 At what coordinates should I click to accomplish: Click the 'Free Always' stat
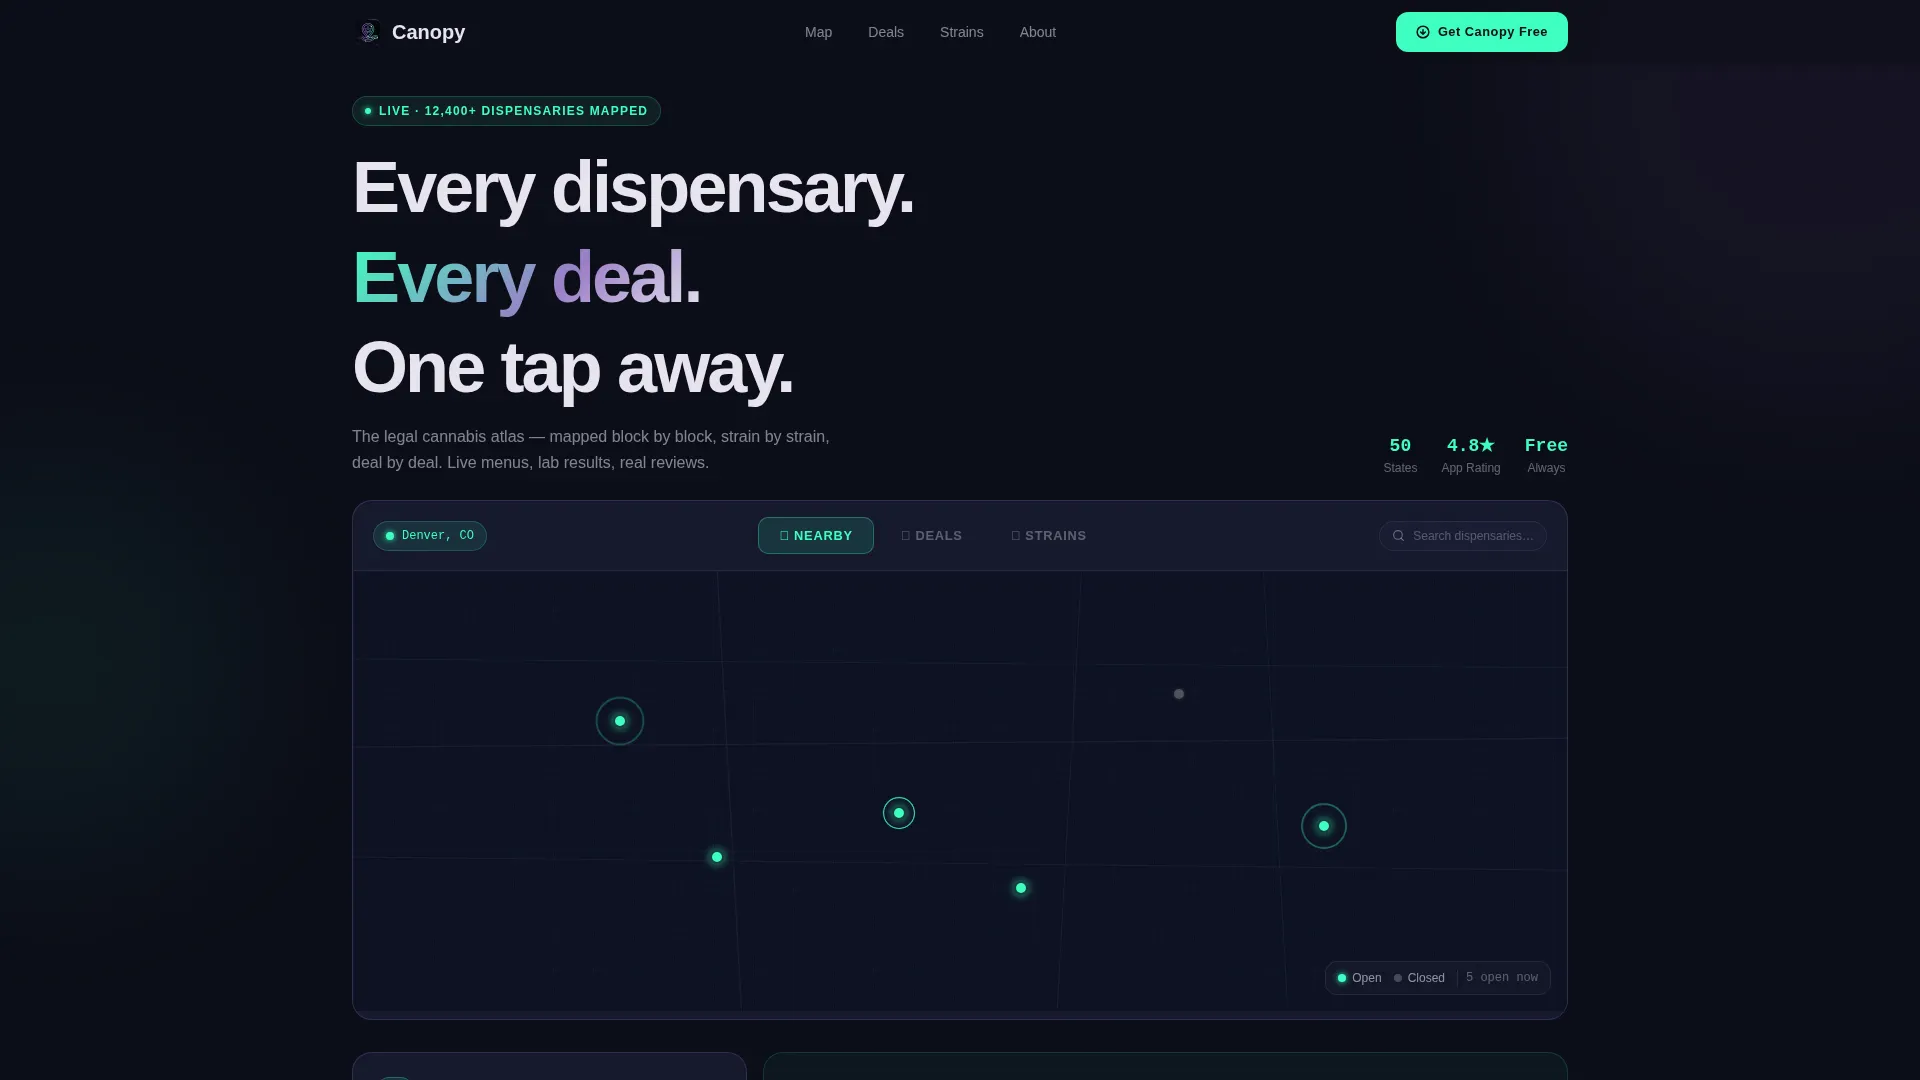tap(1546, 455)
